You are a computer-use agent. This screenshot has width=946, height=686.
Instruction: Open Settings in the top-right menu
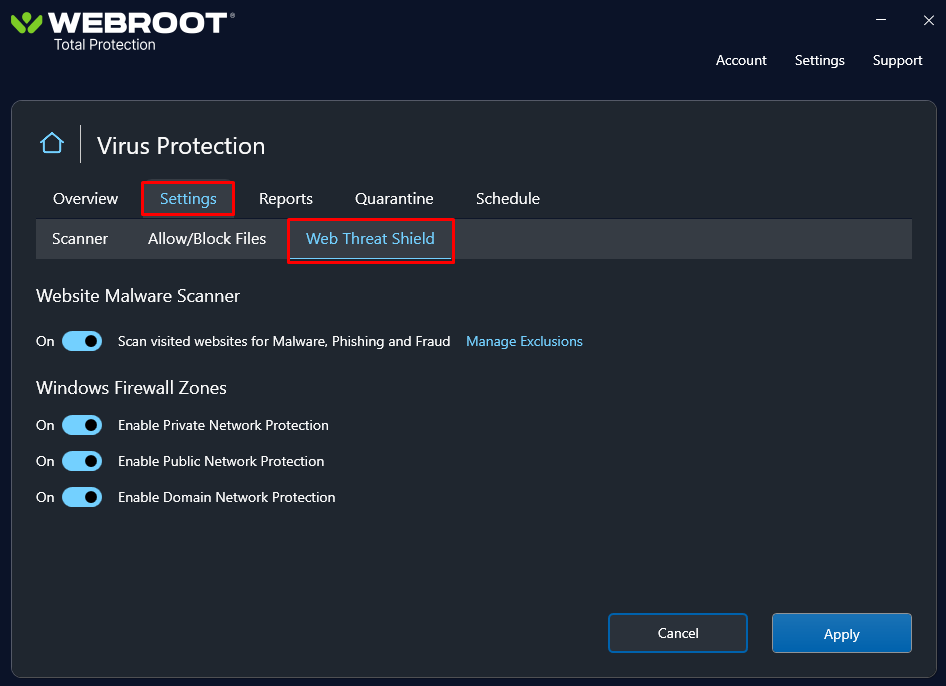pos(819,60)
